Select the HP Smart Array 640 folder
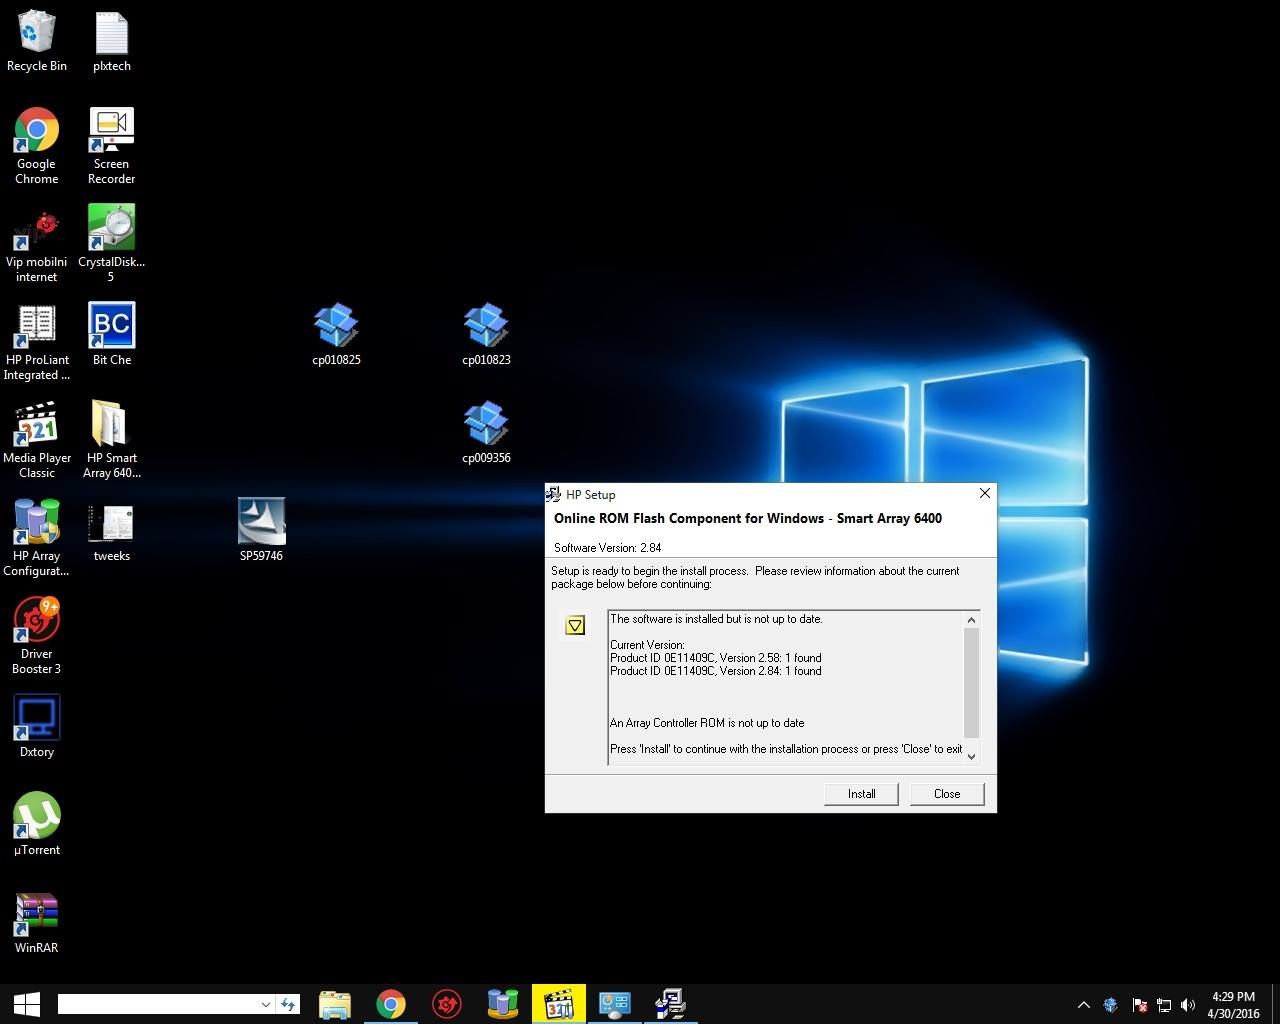 (111, 440)
